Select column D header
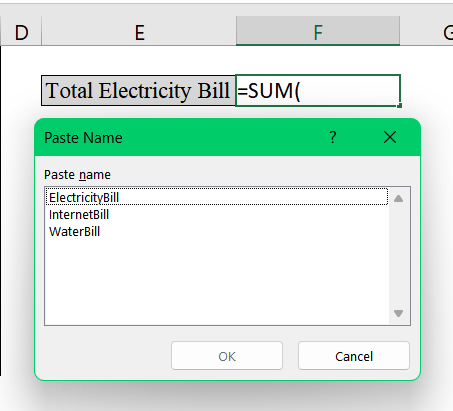The image size is (453, 411). [x=21, y=31]
